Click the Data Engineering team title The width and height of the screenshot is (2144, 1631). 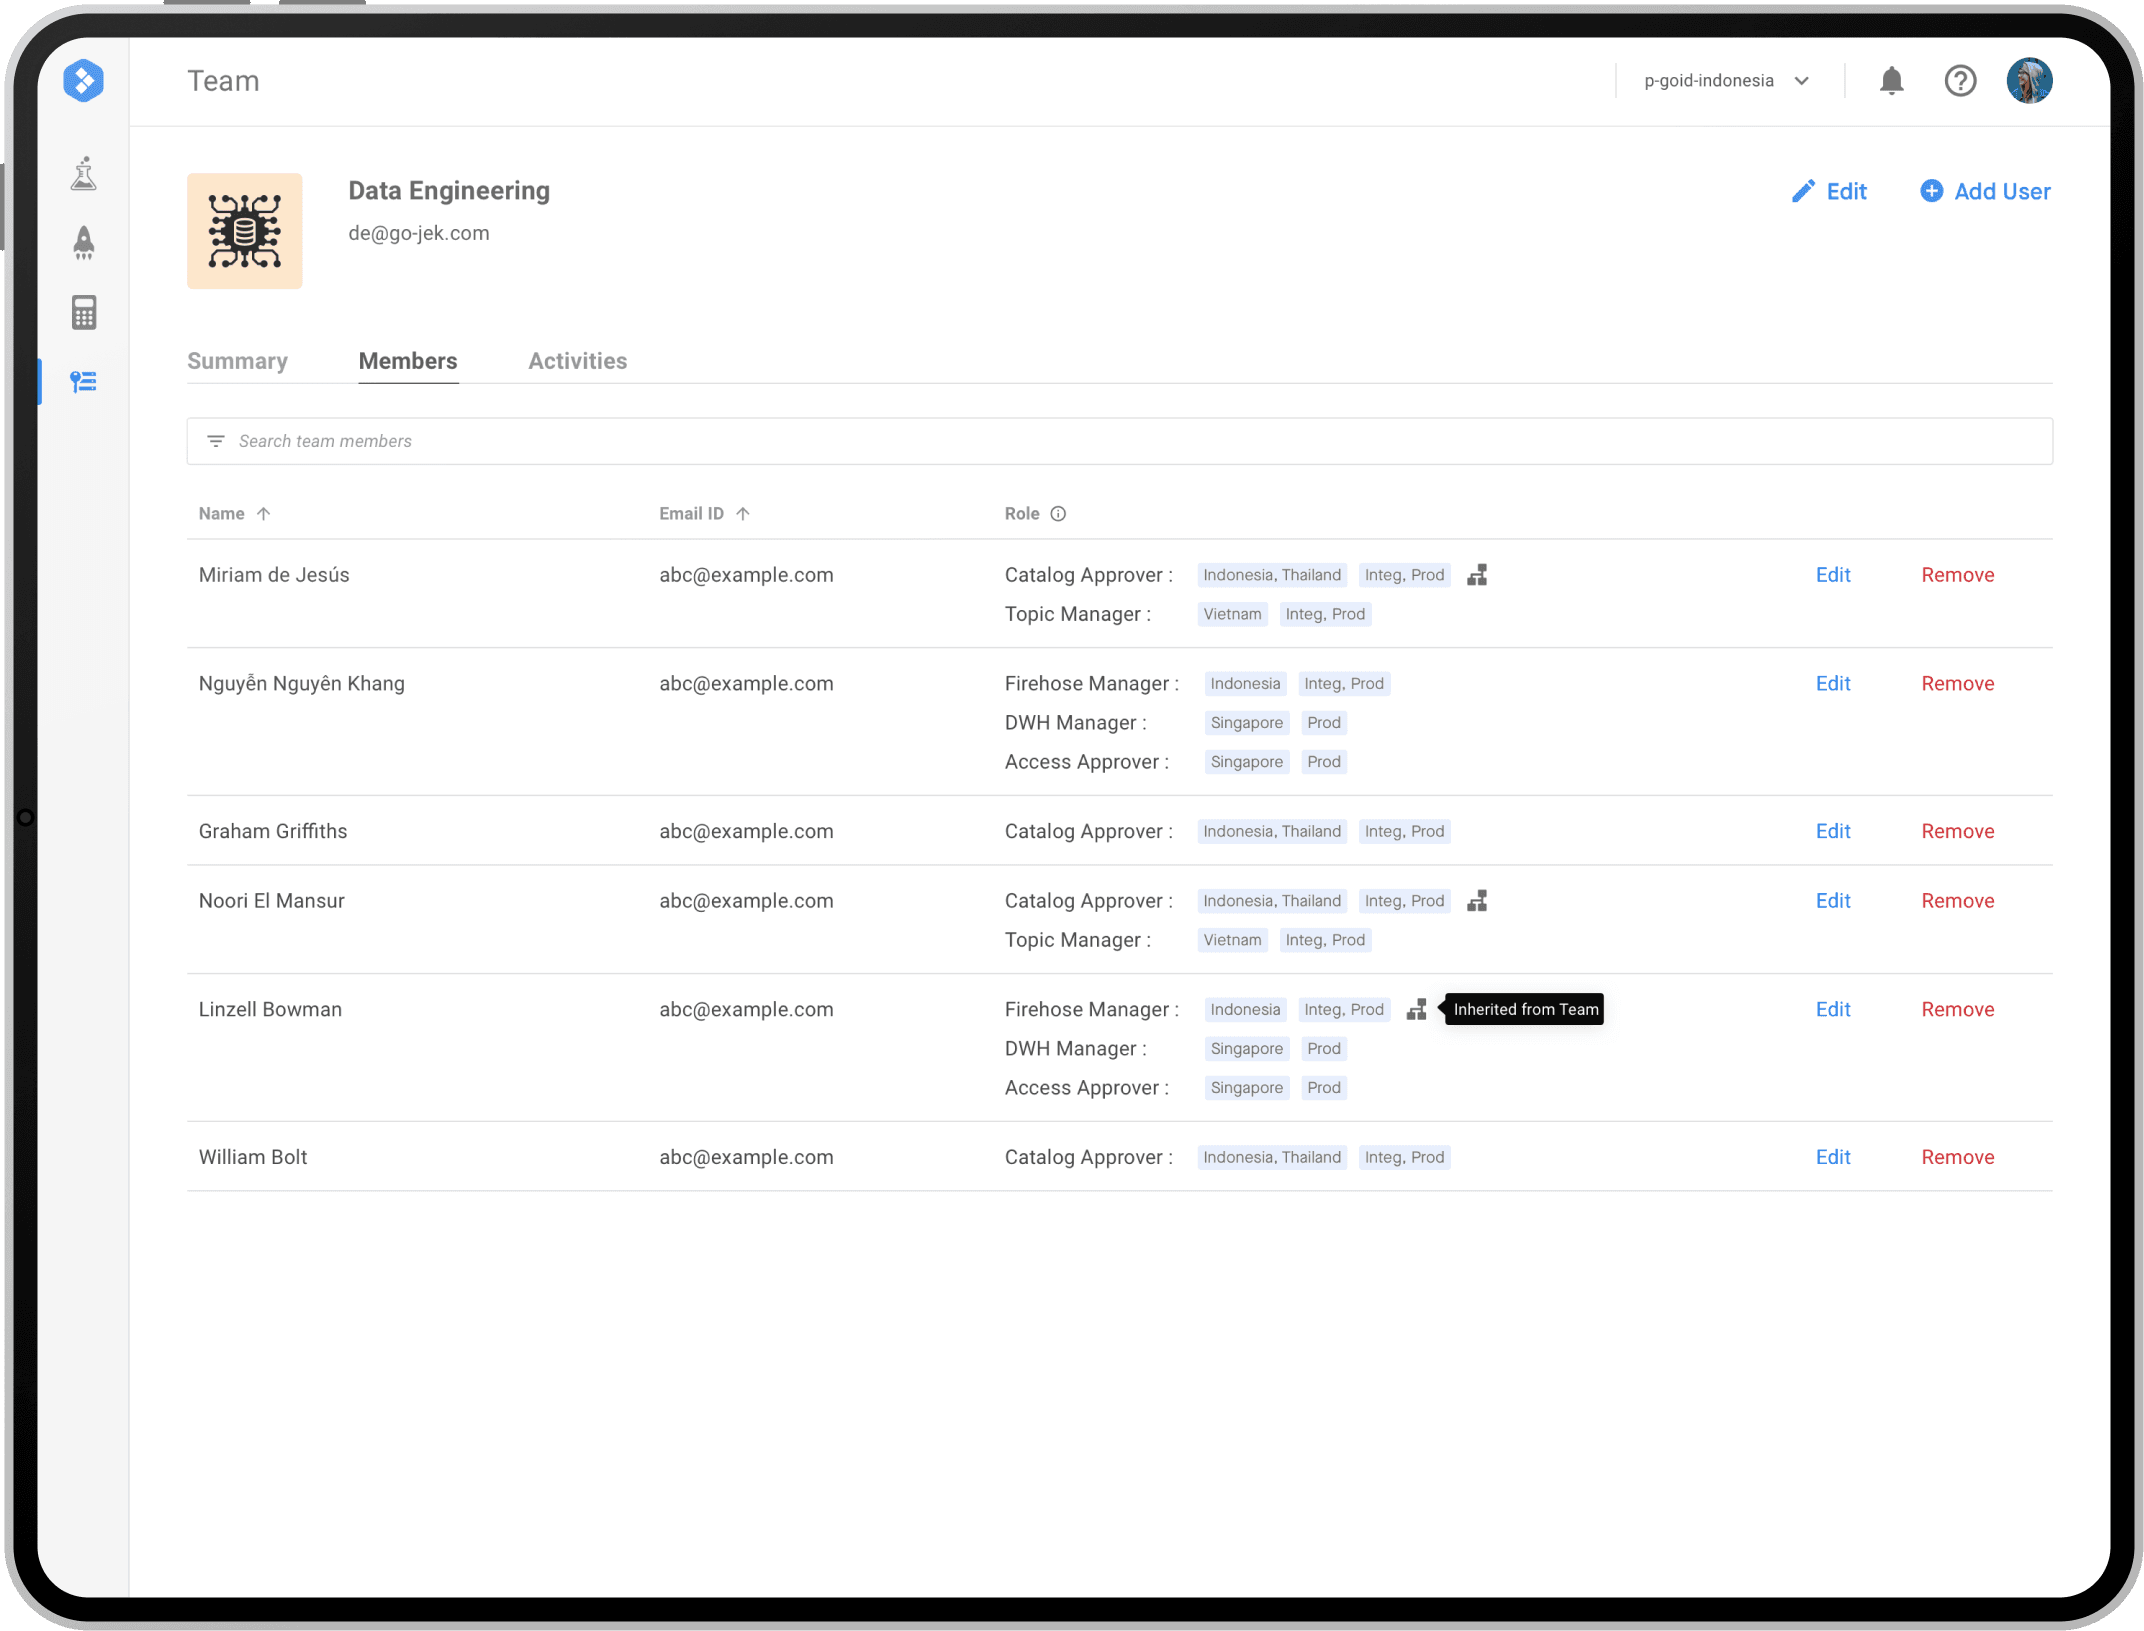[449, 191]
